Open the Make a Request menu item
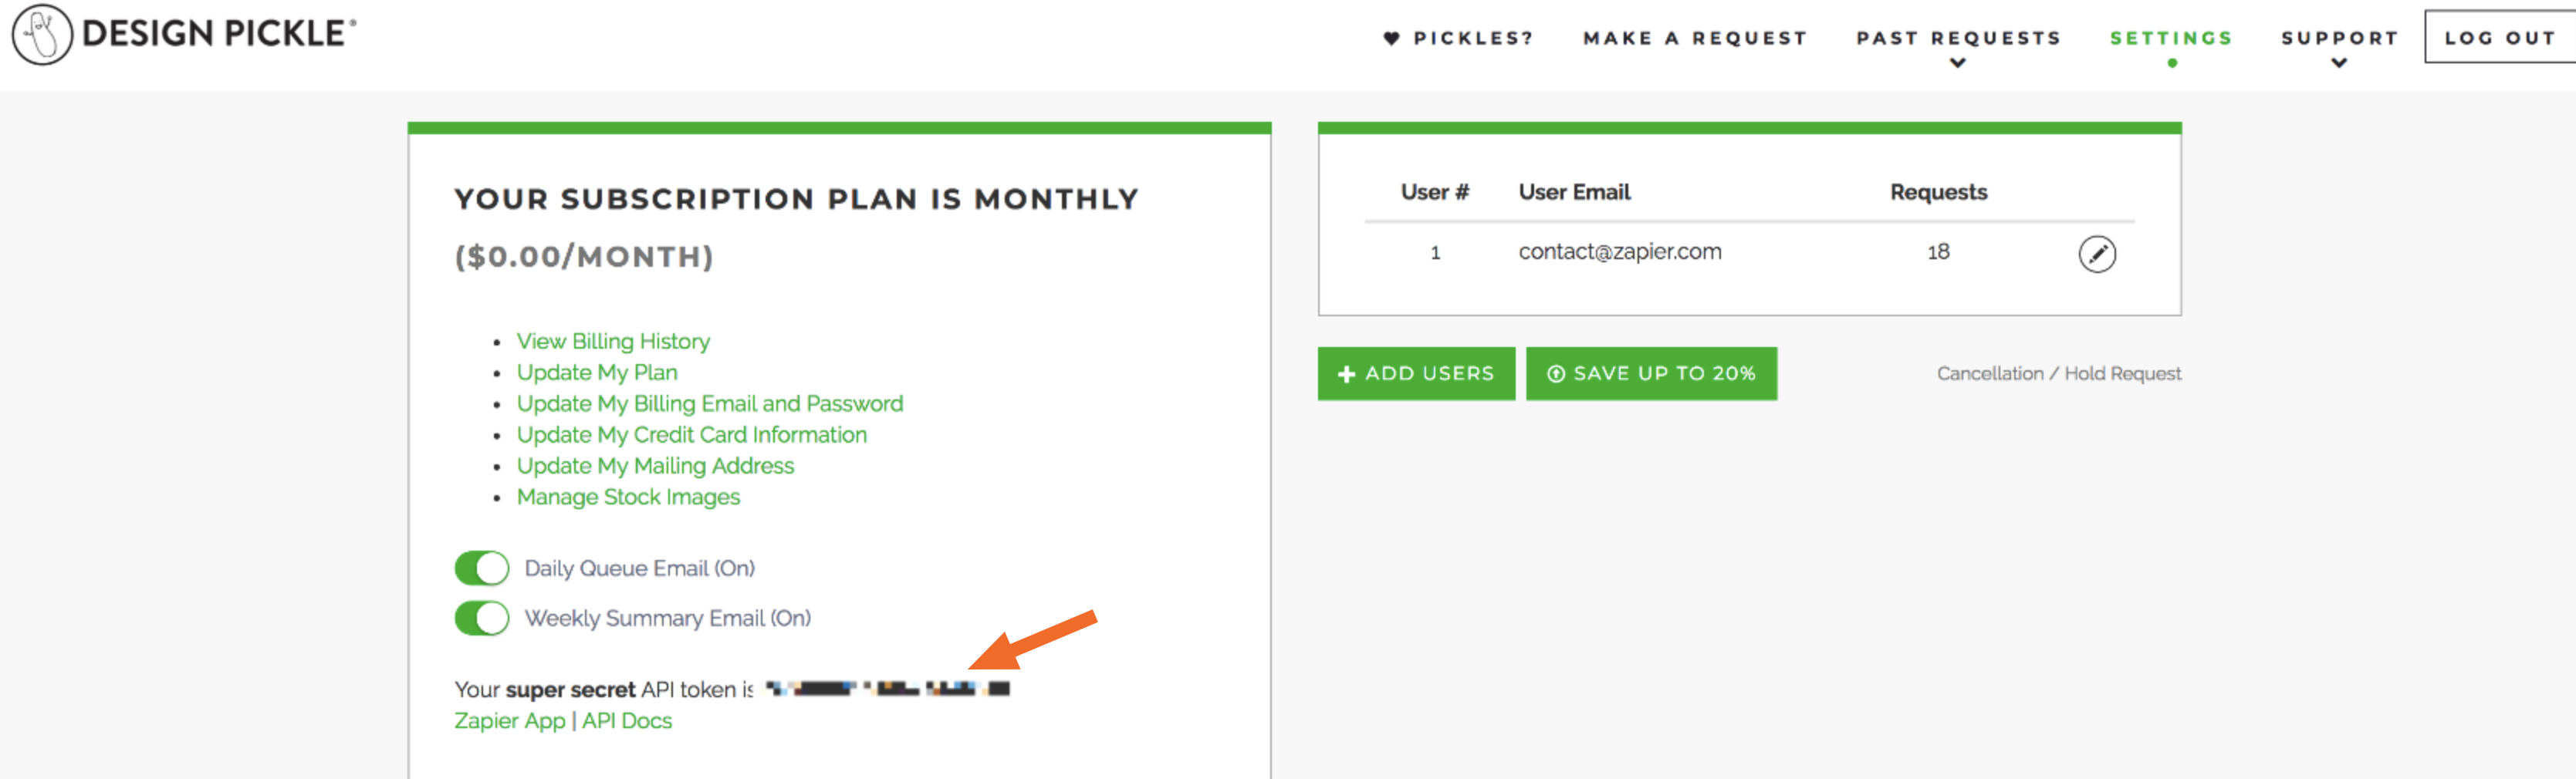This screenshot has height=779, width=2576. click(1694, 38)
